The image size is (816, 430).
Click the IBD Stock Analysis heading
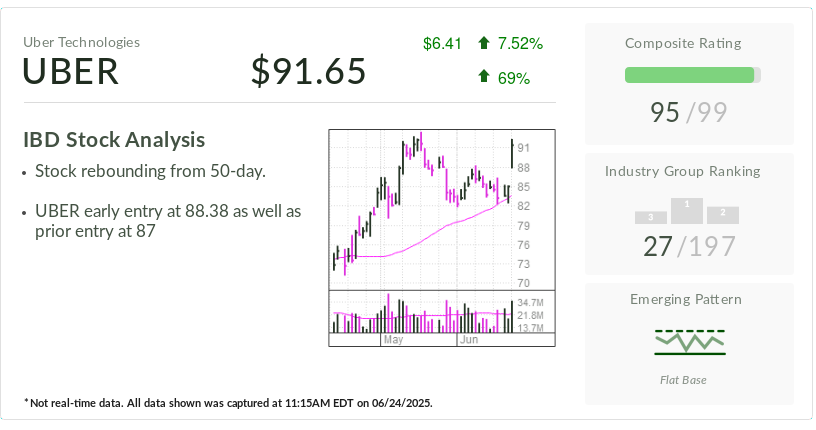(x=114, y=140)
